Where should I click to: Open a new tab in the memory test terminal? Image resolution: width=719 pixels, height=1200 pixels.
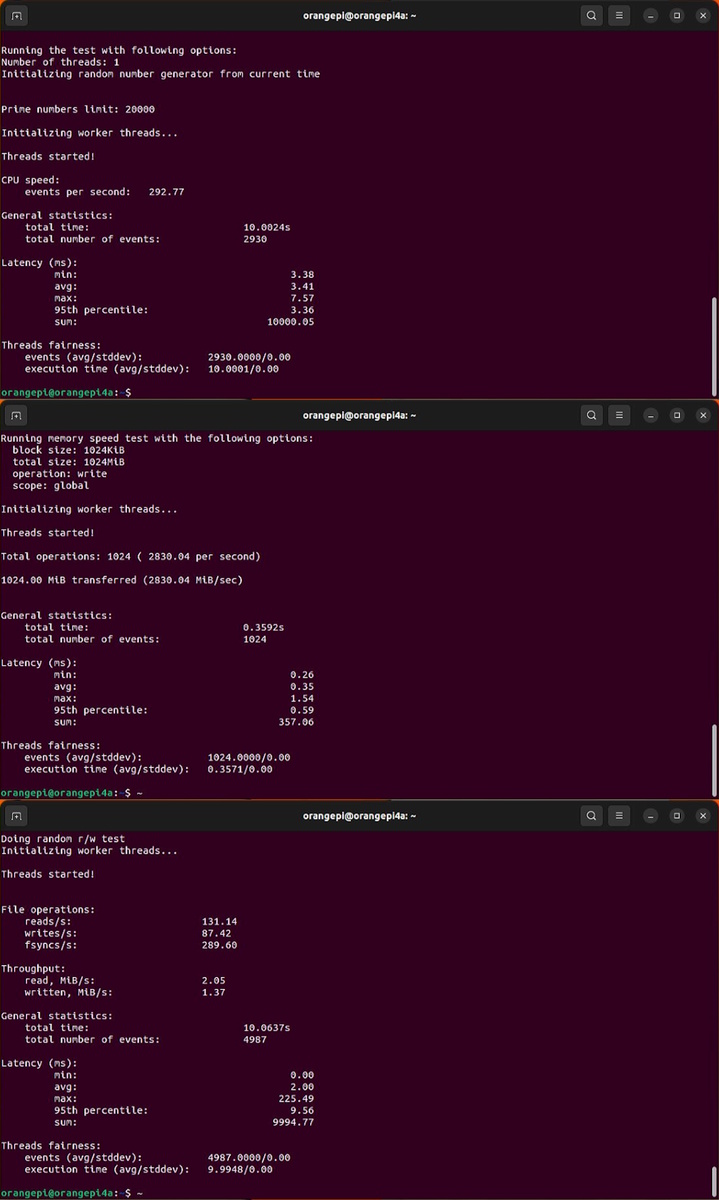(x=16, y=415)
